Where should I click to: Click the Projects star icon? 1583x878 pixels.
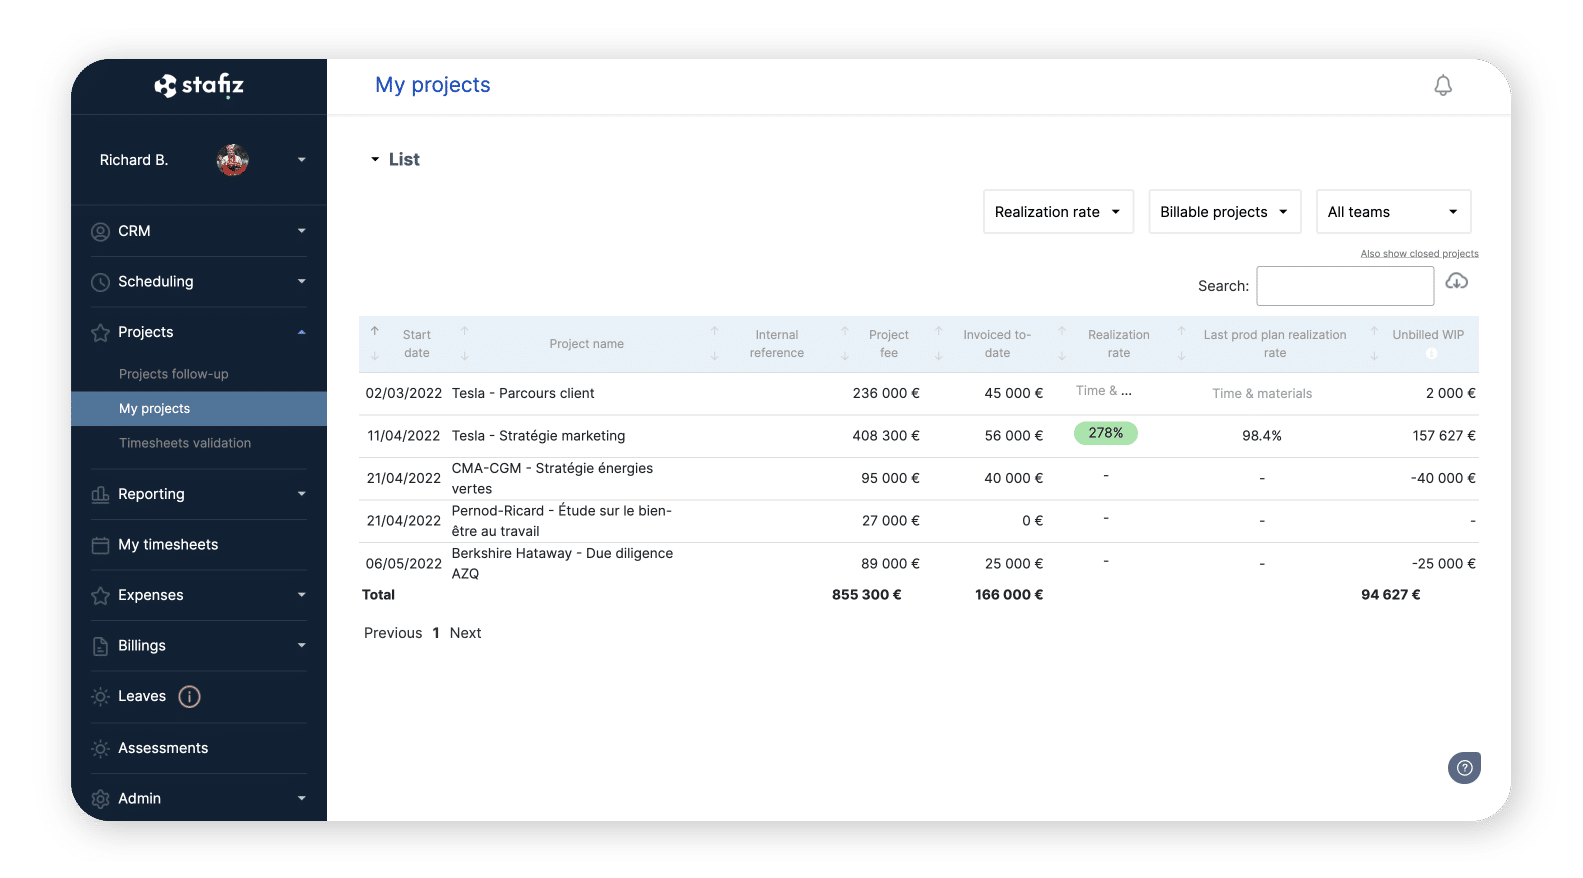[x=100, y=333]
